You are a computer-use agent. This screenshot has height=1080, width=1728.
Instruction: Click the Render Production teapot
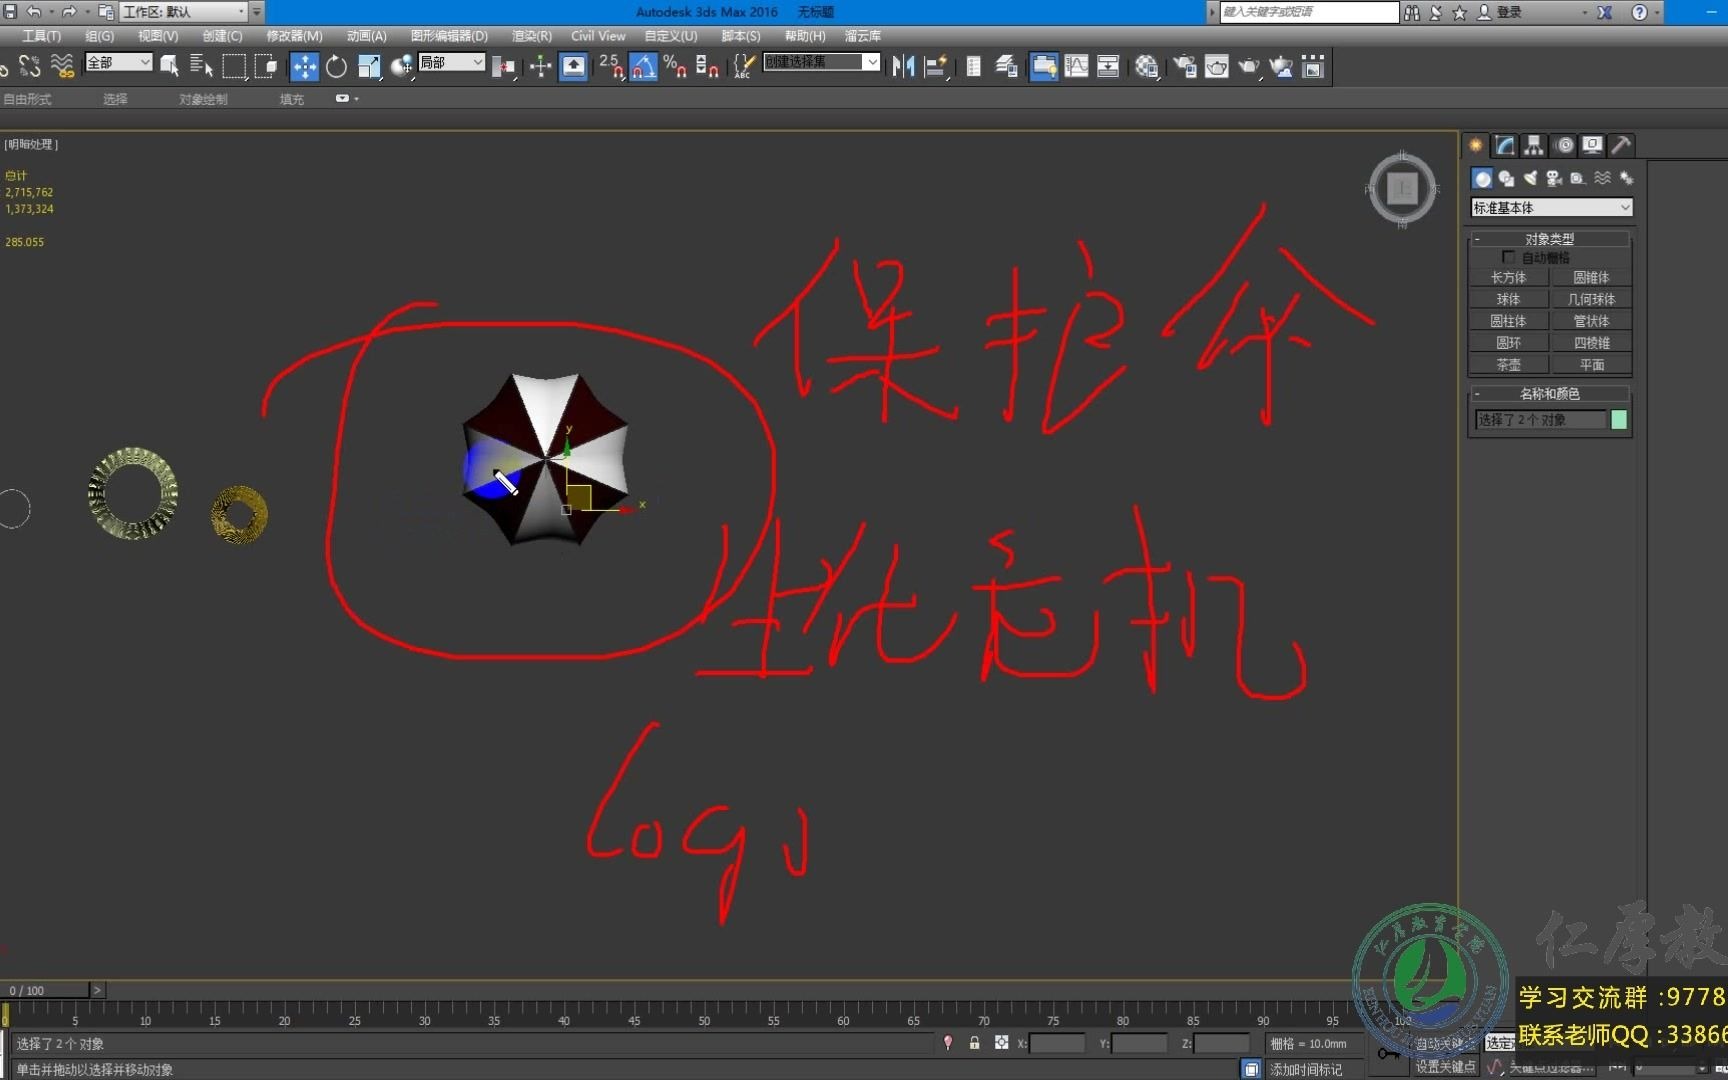1249,67
